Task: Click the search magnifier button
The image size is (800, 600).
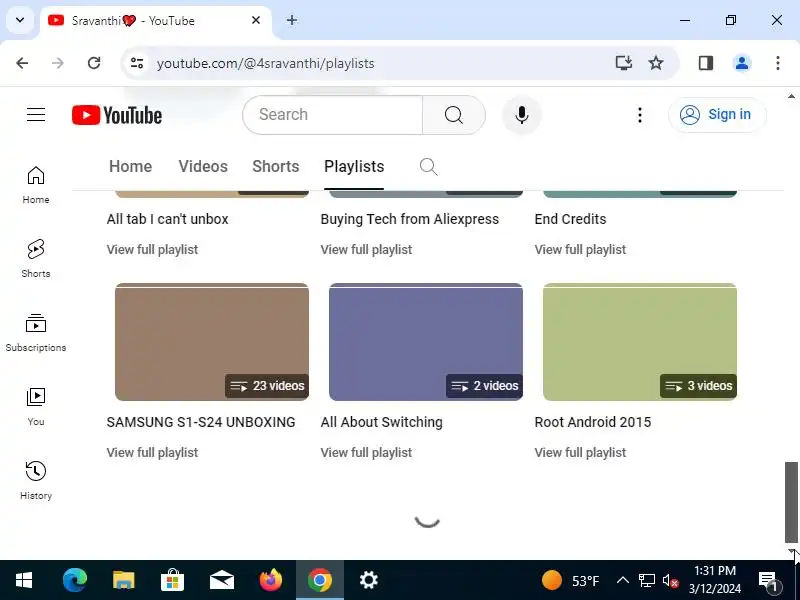Action: point(454,115)
